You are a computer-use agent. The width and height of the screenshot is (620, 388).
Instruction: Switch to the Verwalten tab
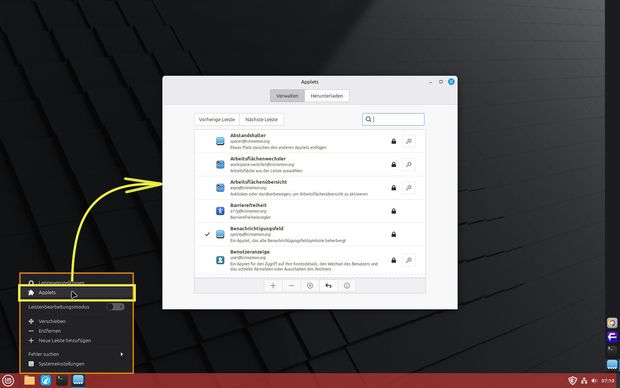pos(287,96)
